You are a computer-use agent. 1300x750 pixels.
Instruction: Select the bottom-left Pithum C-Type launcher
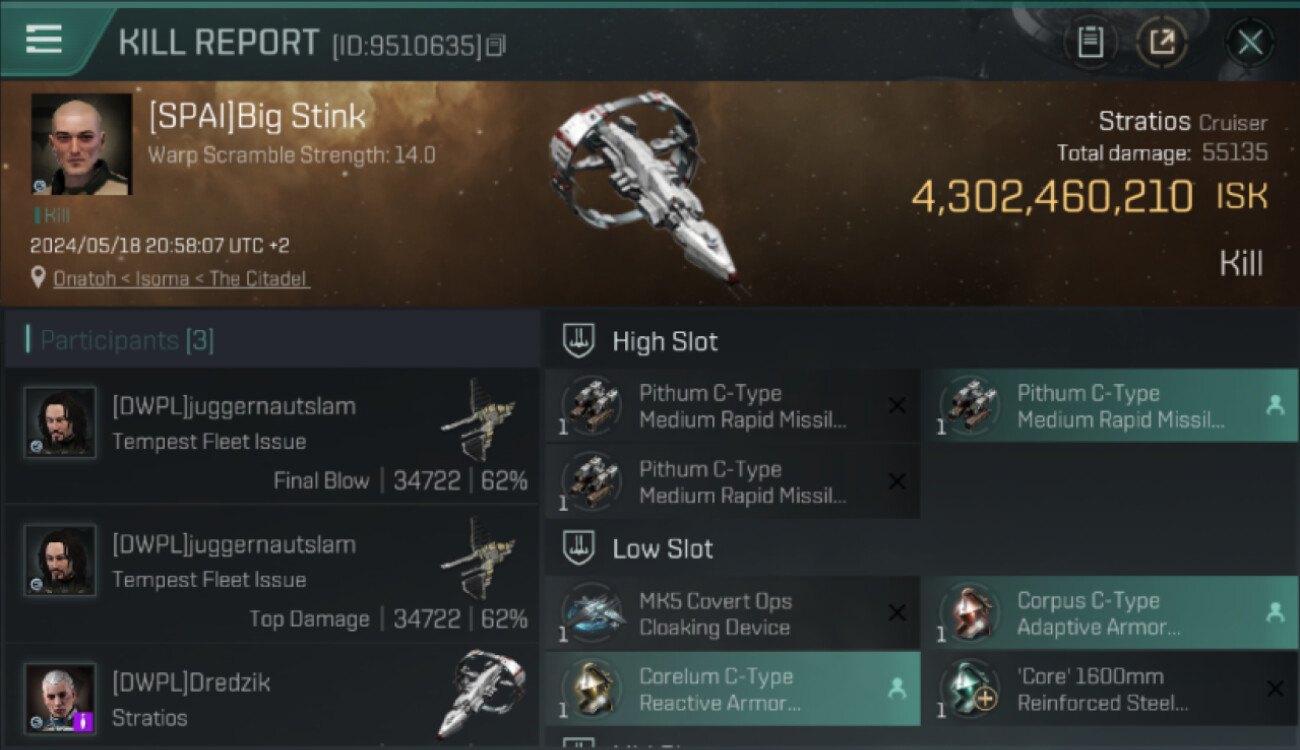tap(732, 482)
